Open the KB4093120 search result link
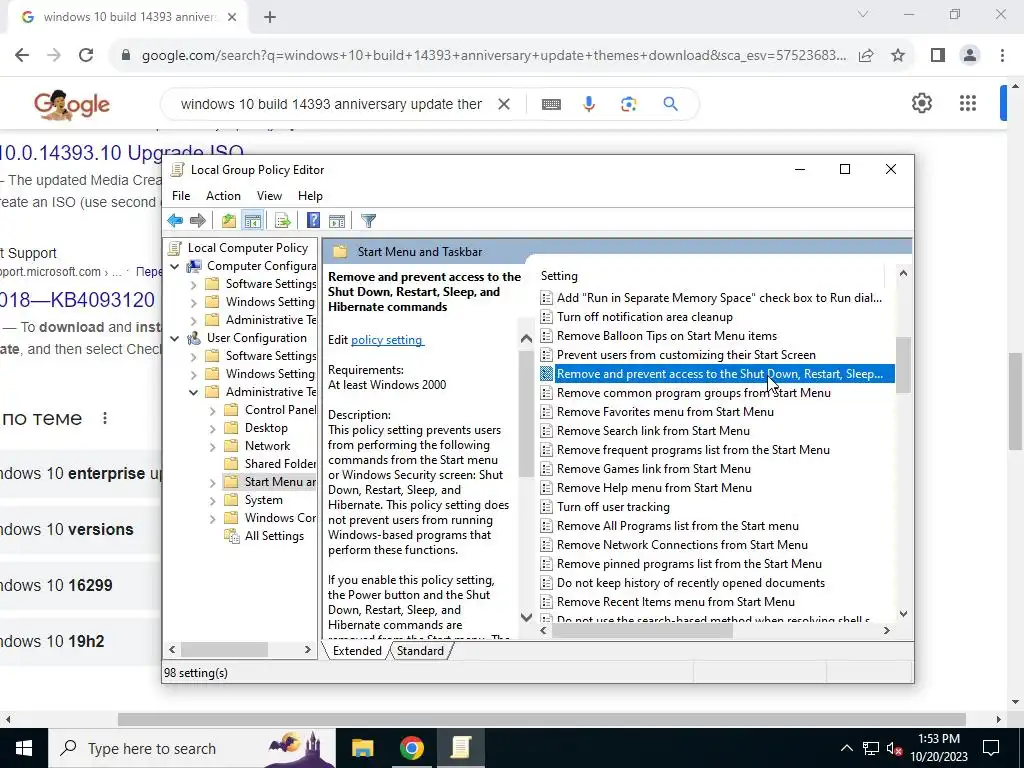 pos(77,300)
